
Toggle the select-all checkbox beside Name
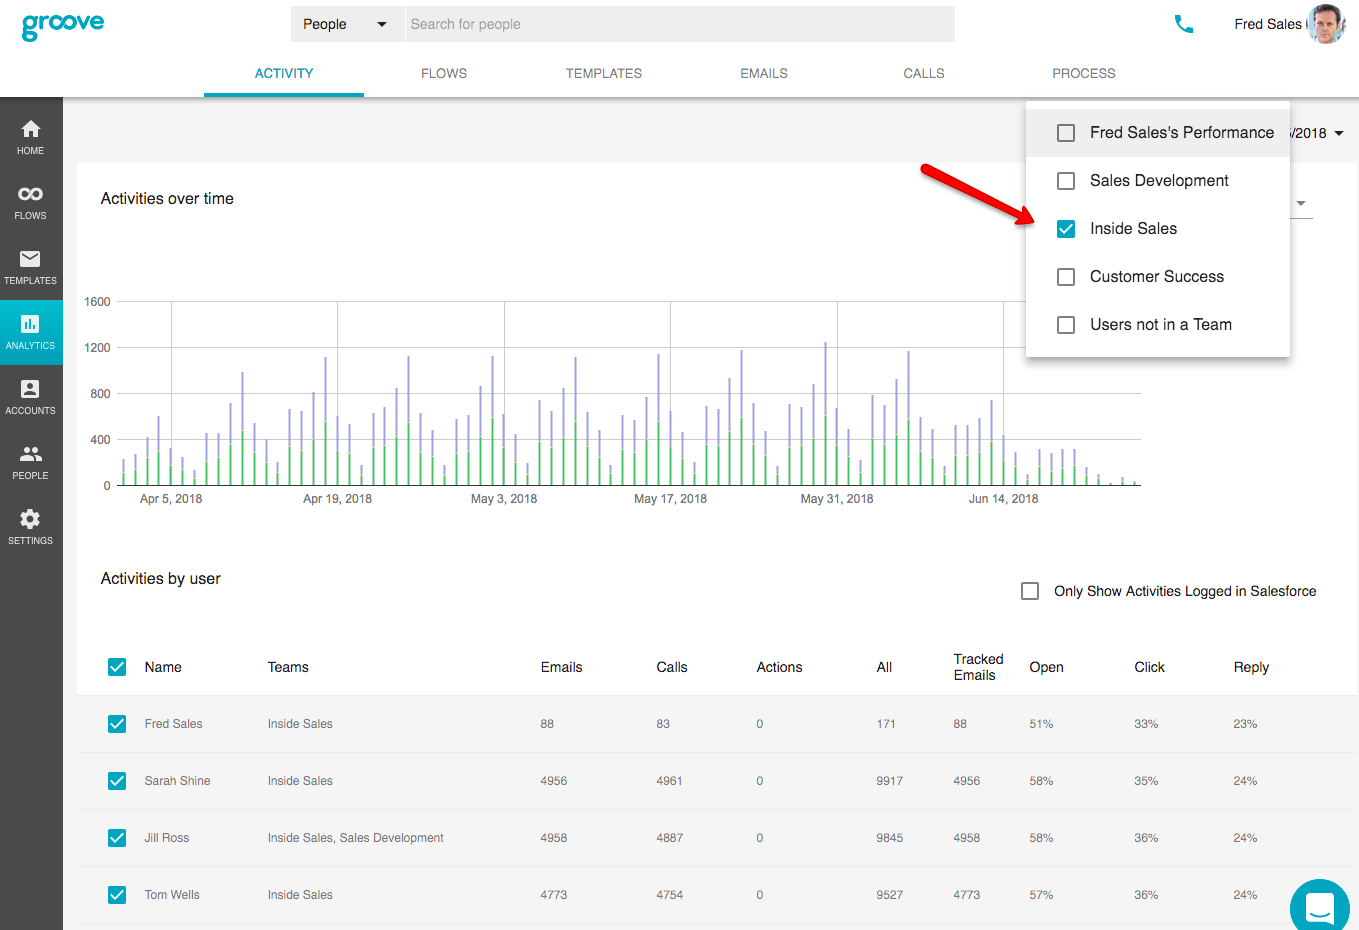(117, 667)
